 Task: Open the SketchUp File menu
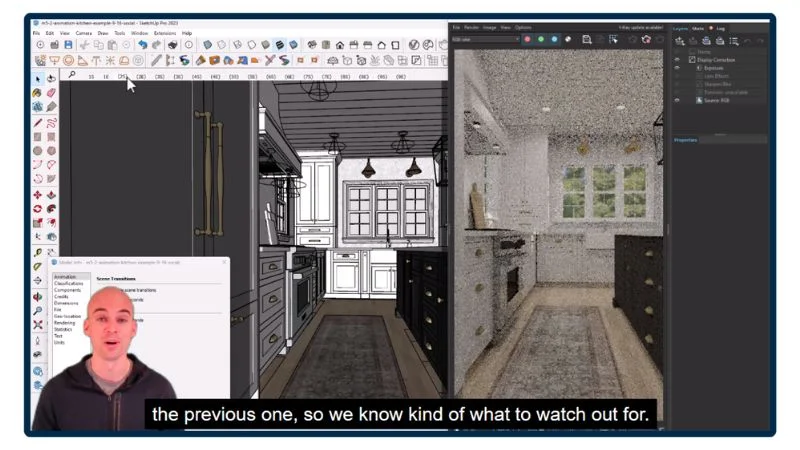coord(36,33)
